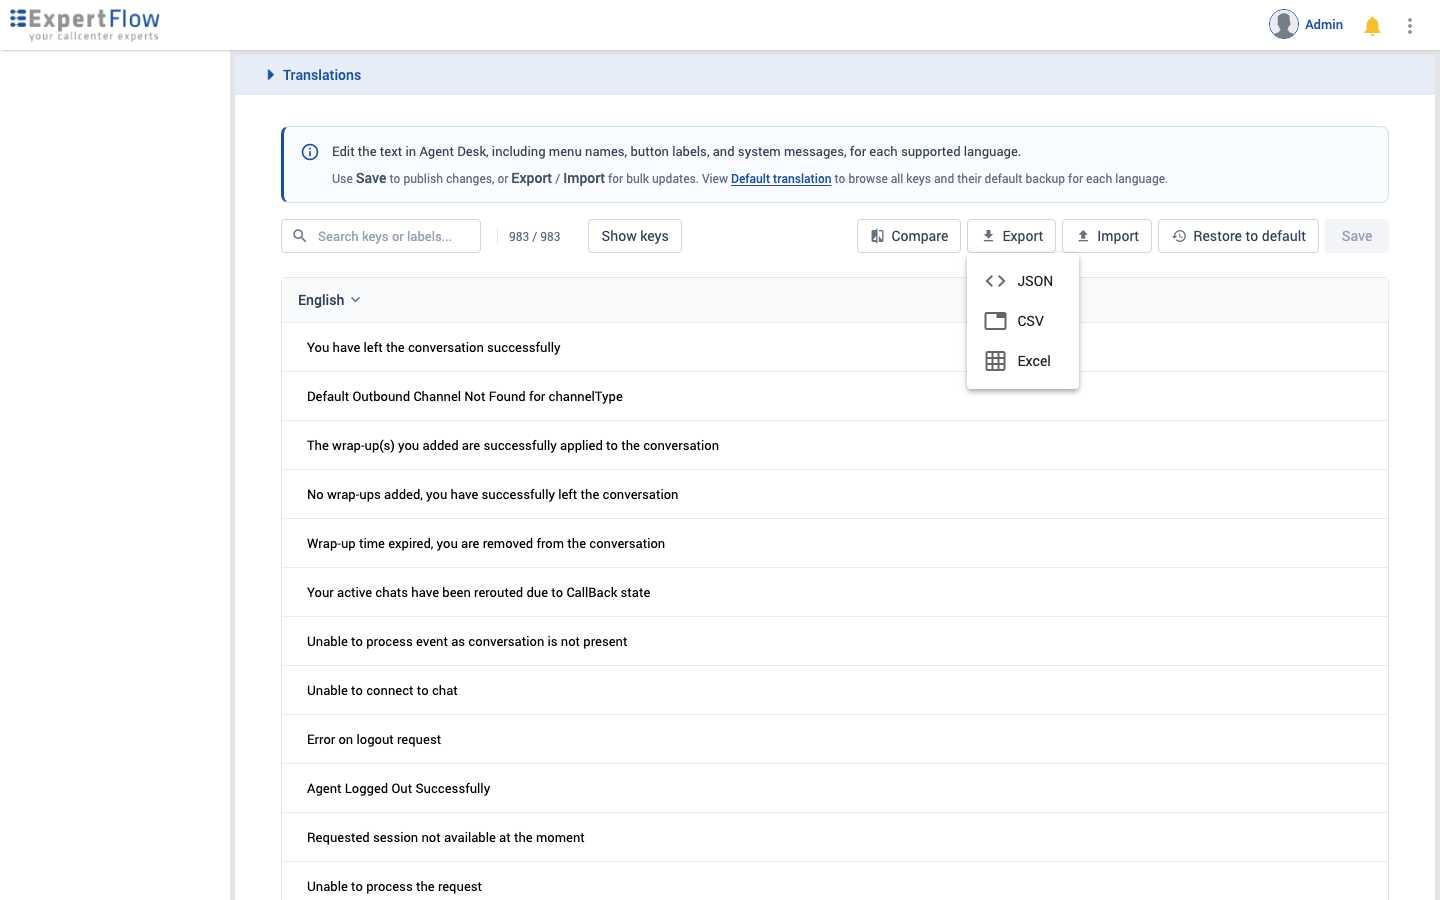Select 'Unable to process the request' row
The height and width of the screenshot is (900, 1440).
835,881
